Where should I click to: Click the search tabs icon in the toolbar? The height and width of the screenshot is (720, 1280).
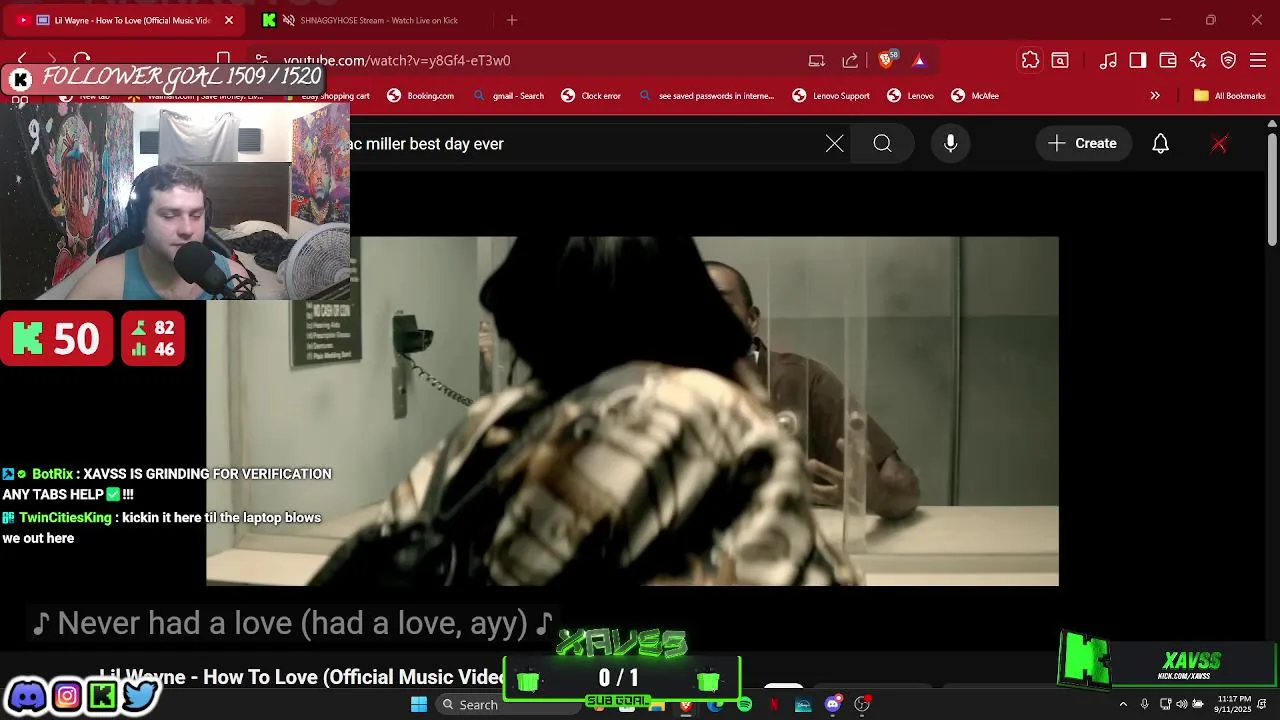1060,60
